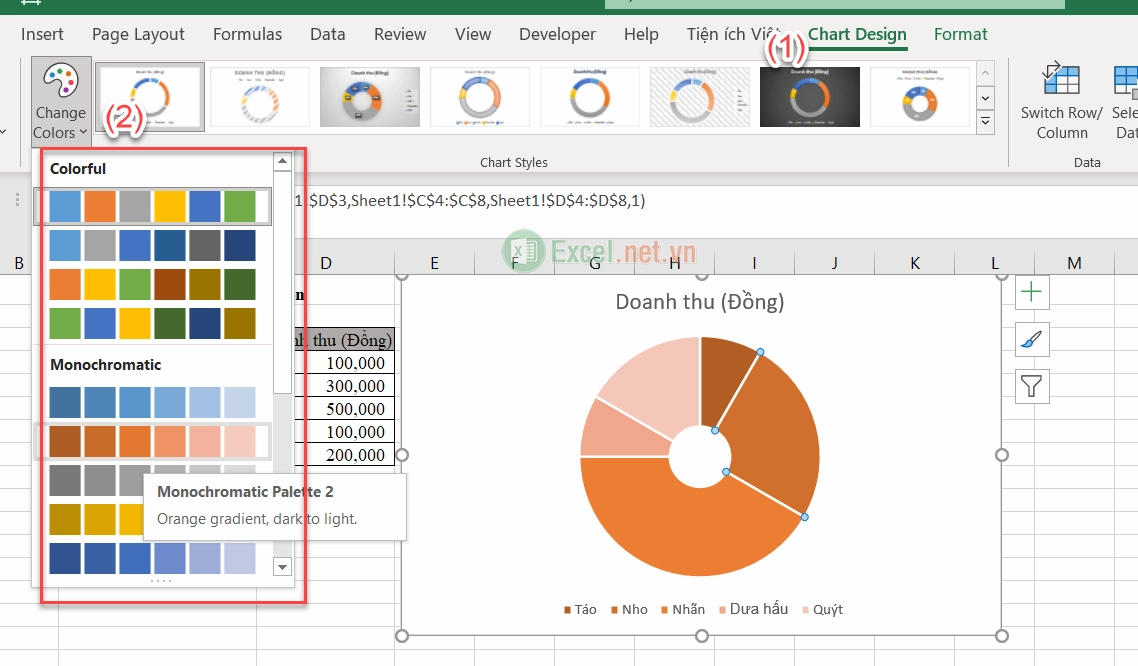This screenshot has width=1138, height=666.
Task: Switch to the Format tab
Action: click(x=960, y=34)
